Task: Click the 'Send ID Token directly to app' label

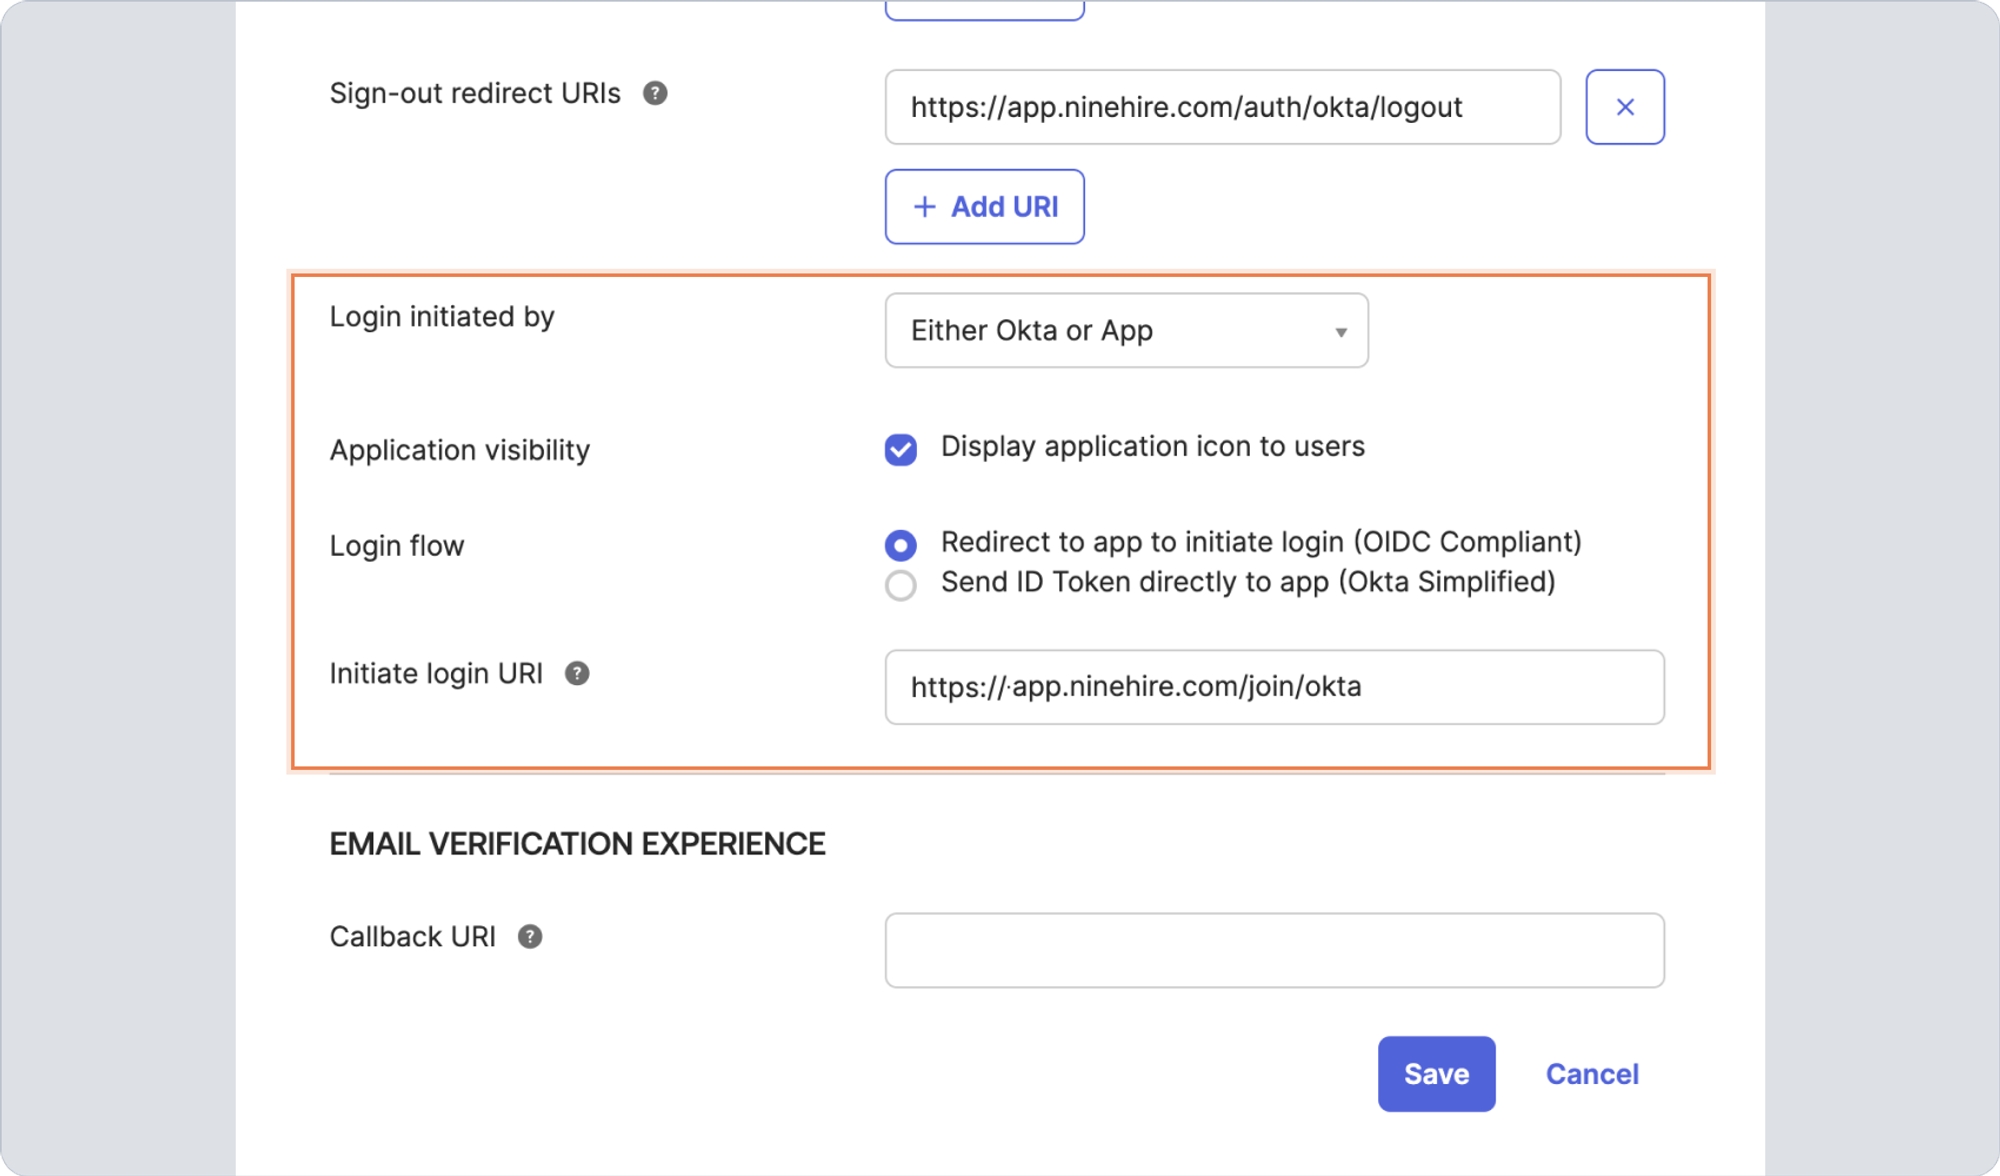Action: click(1247, 582)
